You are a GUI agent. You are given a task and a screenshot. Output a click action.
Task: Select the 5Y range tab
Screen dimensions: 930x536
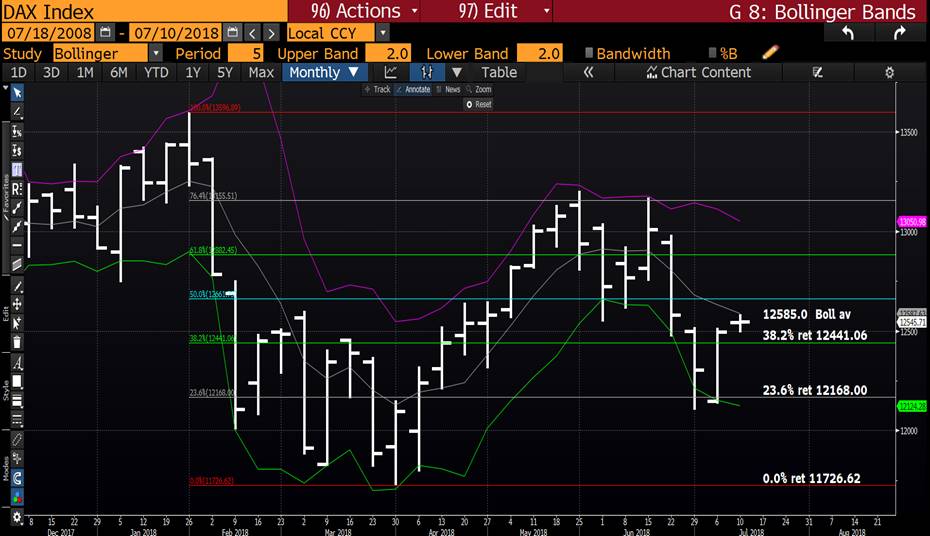coord(225,72)
